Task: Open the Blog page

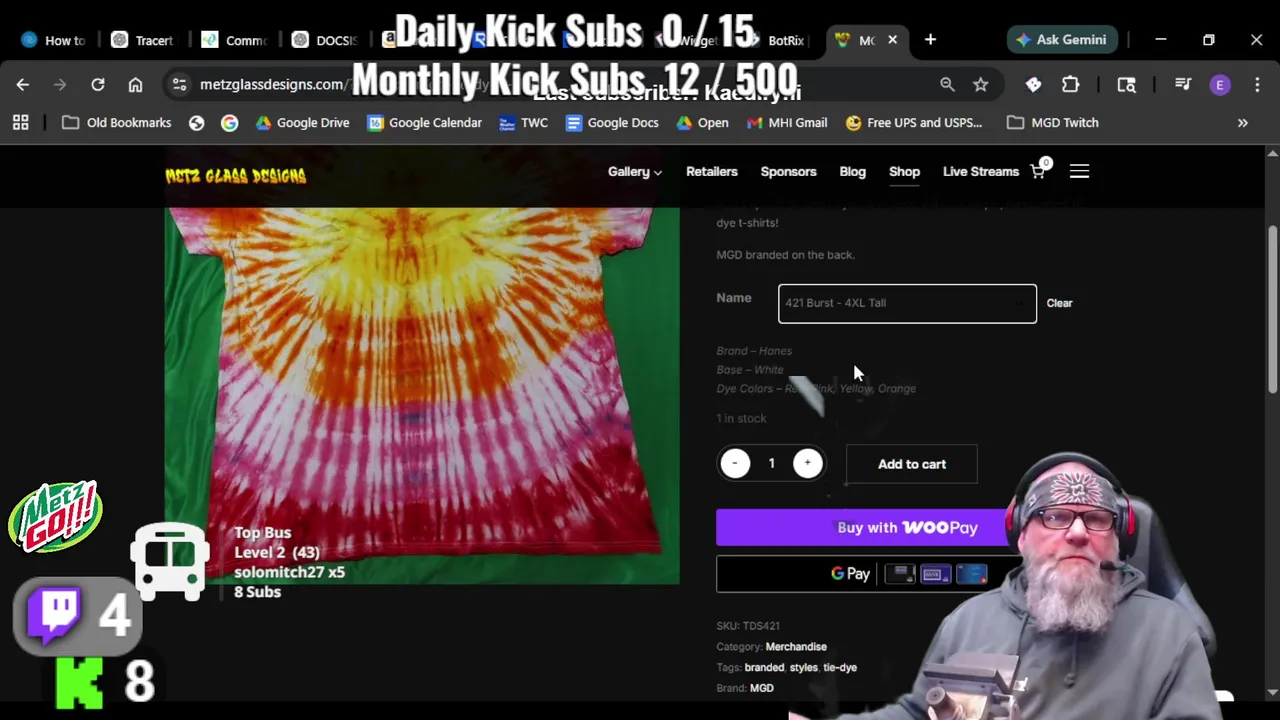Action: (853, 172)
